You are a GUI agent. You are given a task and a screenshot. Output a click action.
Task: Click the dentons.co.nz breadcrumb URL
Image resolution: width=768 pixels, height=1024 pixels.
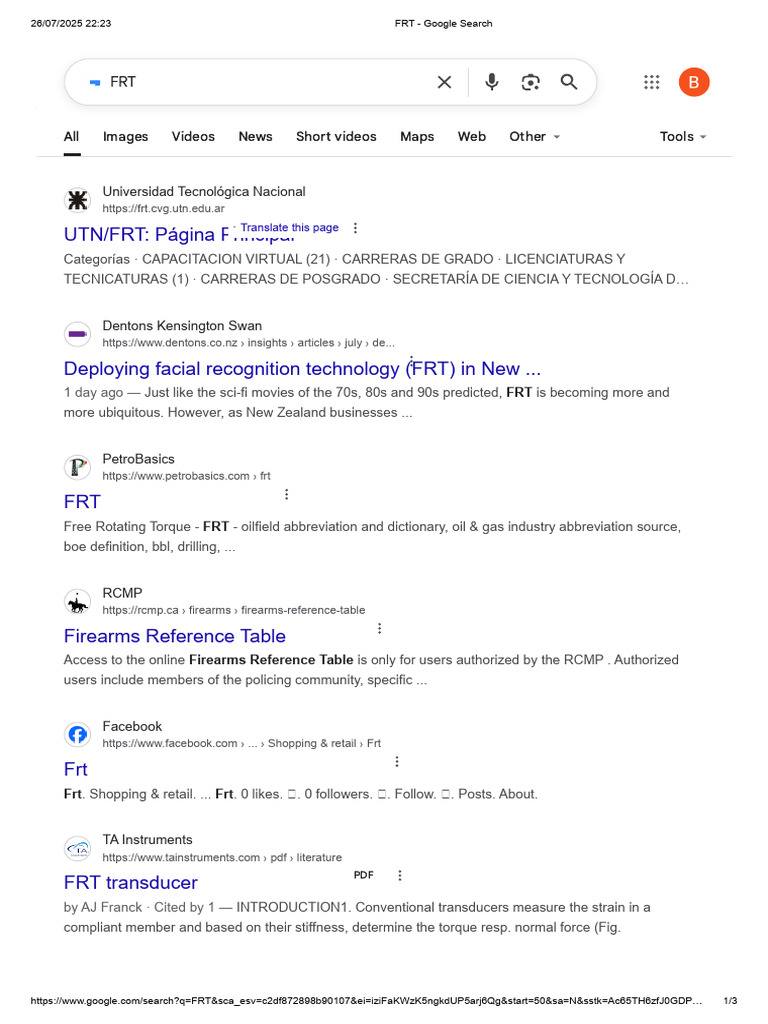click(x=248, y=343)
